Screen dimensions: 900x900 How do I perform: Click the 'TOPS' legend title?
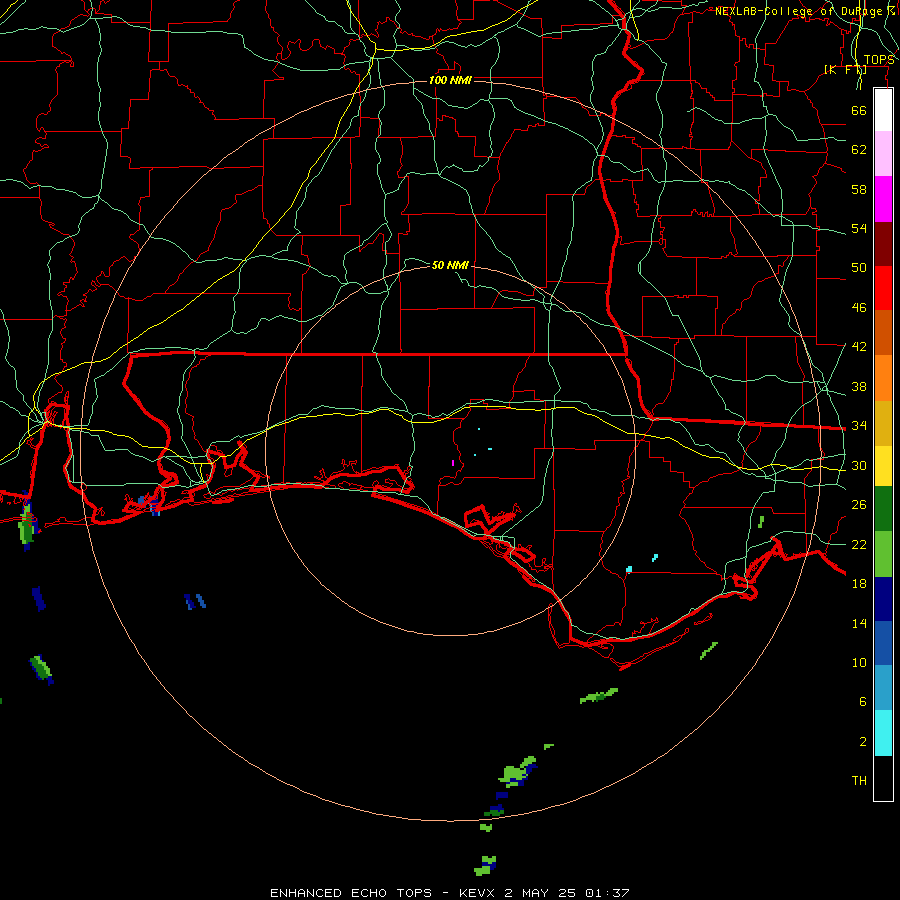[x=879, y=60]
